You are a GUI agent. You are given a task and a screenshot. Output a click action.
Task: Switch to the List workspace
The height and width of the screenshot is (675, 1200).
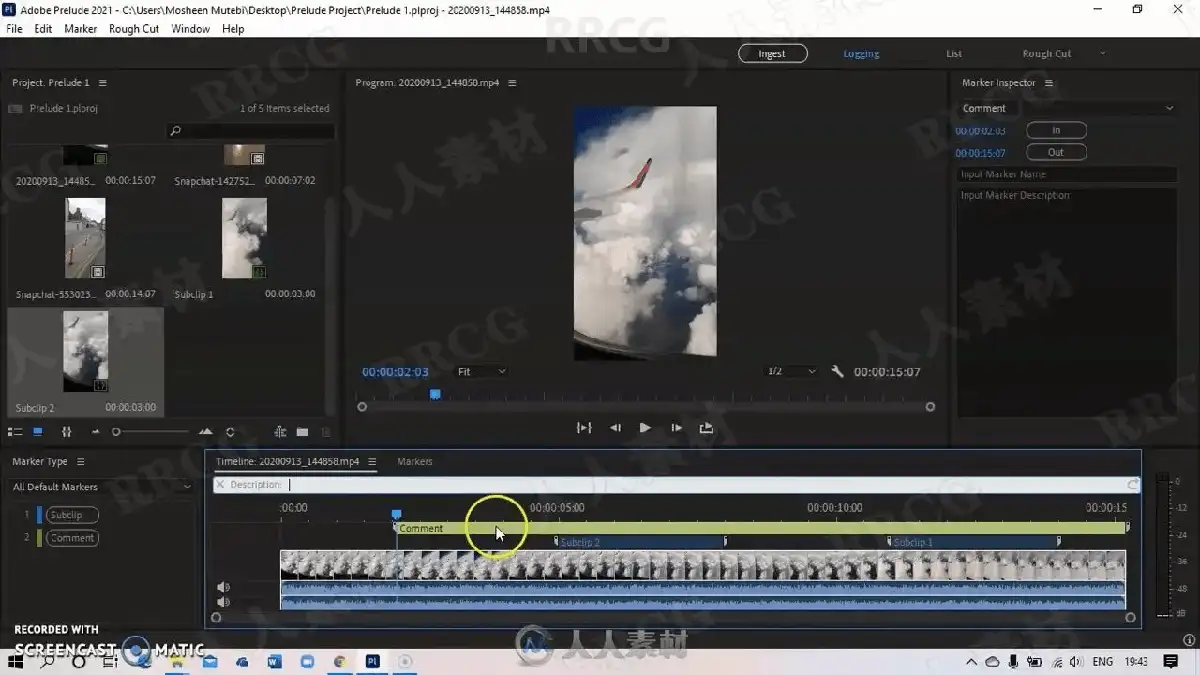(x=954, y=54)
